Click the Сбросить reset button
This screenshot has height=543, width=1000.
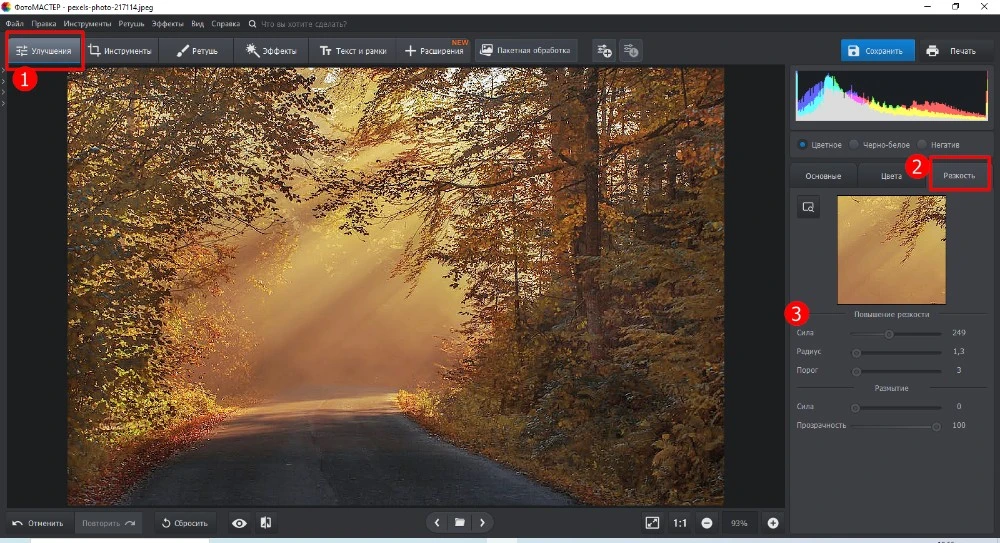[x=184, y=522]
